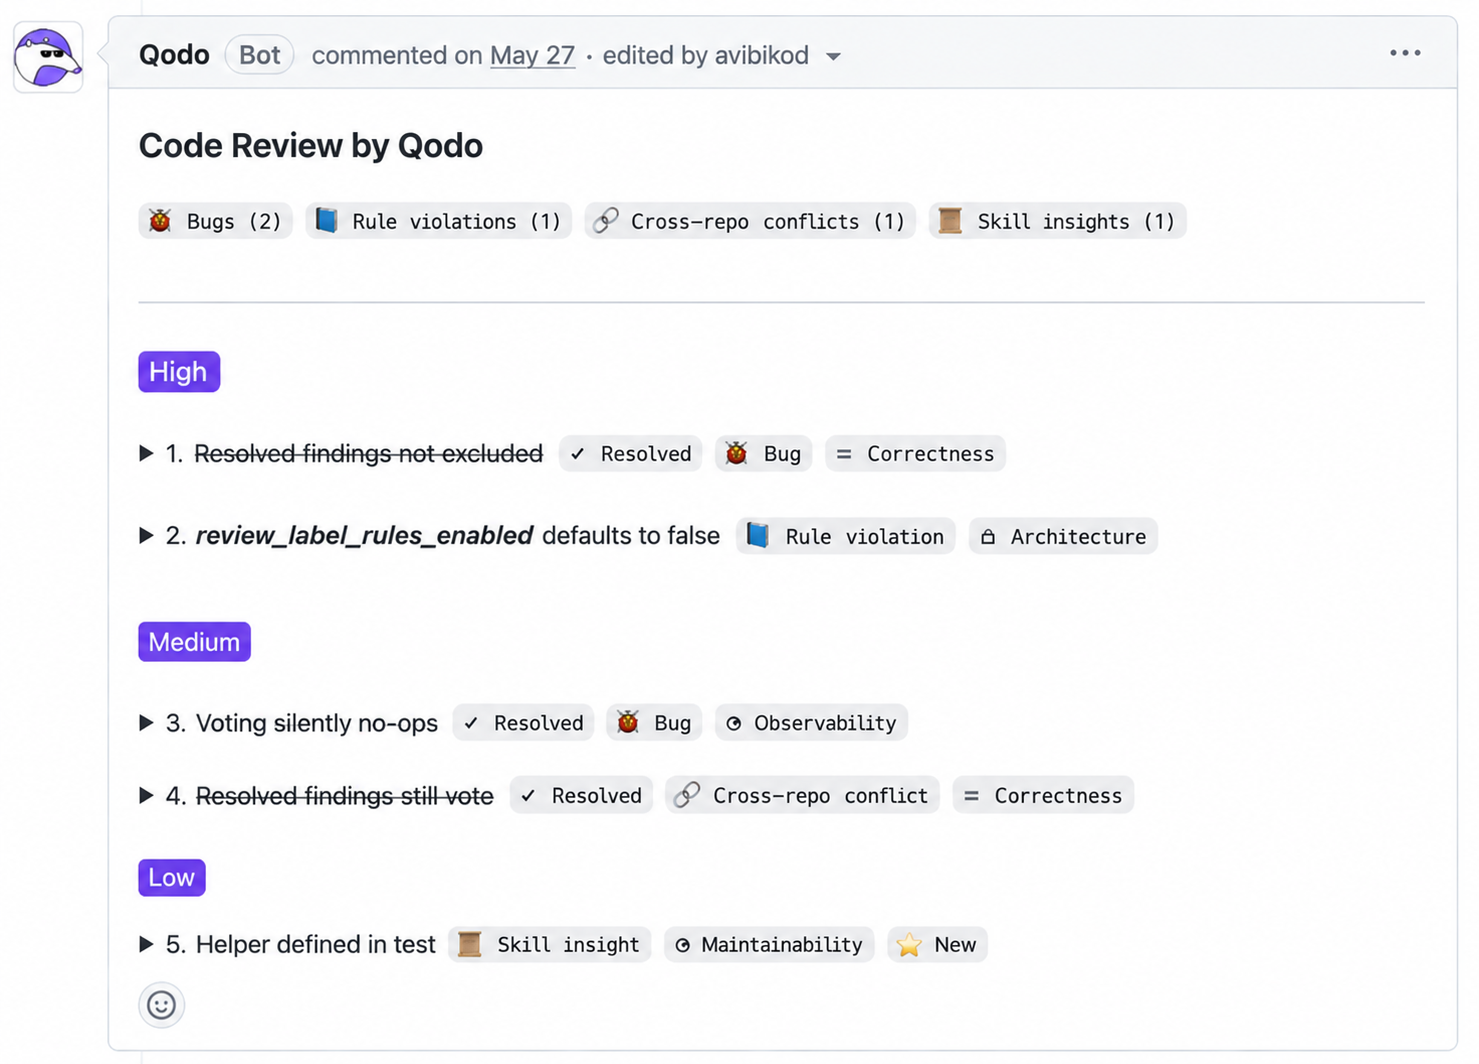The image size is (1479, 1064).
Task: Click the book icon in Rule violation tag
Action: [x=758, y=536]
